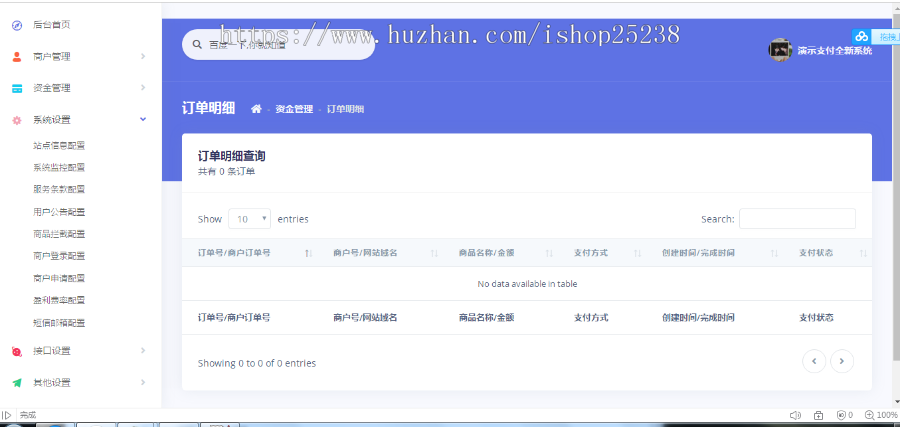
Task: Click the 商户管理 person icon
Action: pyautogui.click(x=17, y=57)
